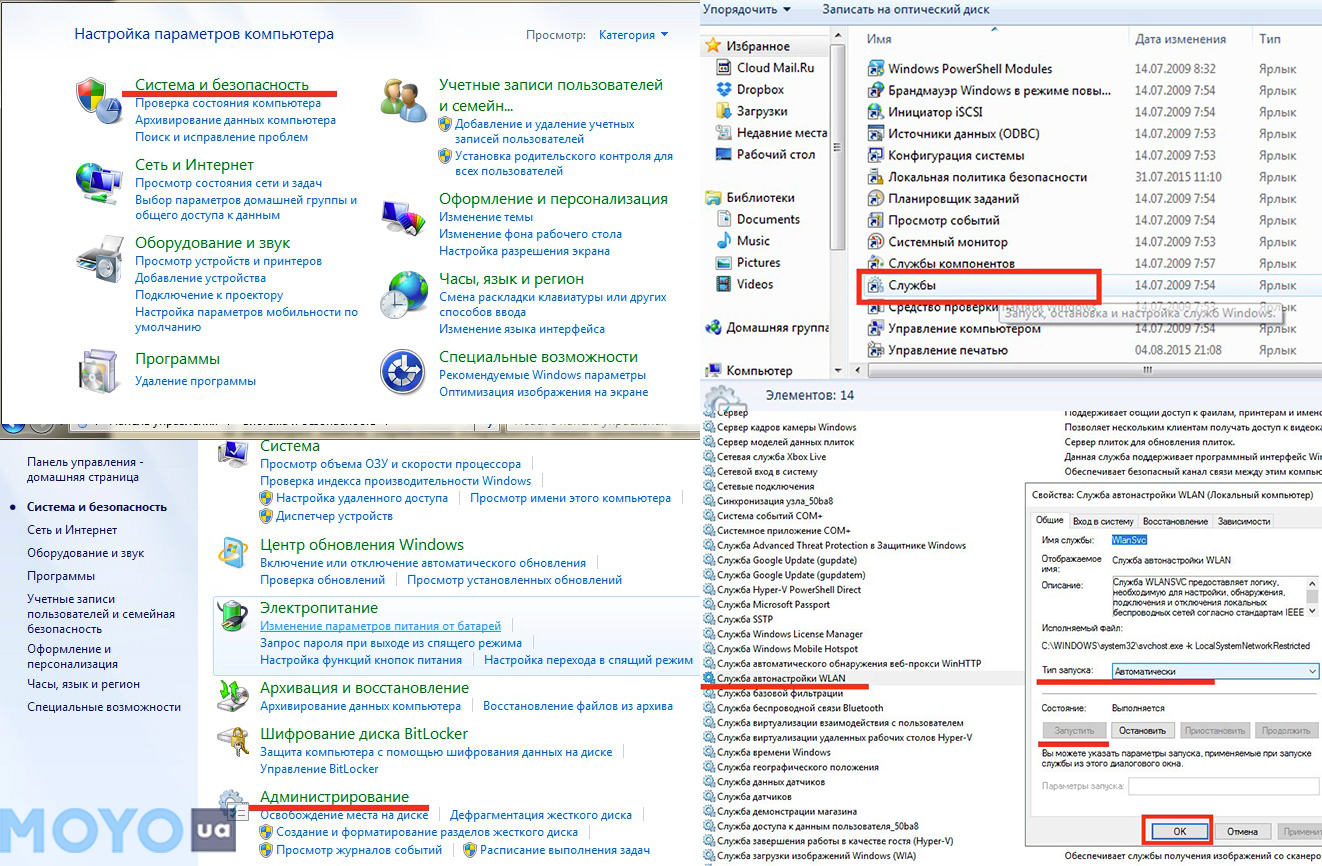Click the Параметры запуска input field
1322x866 pixels.
1223,786
